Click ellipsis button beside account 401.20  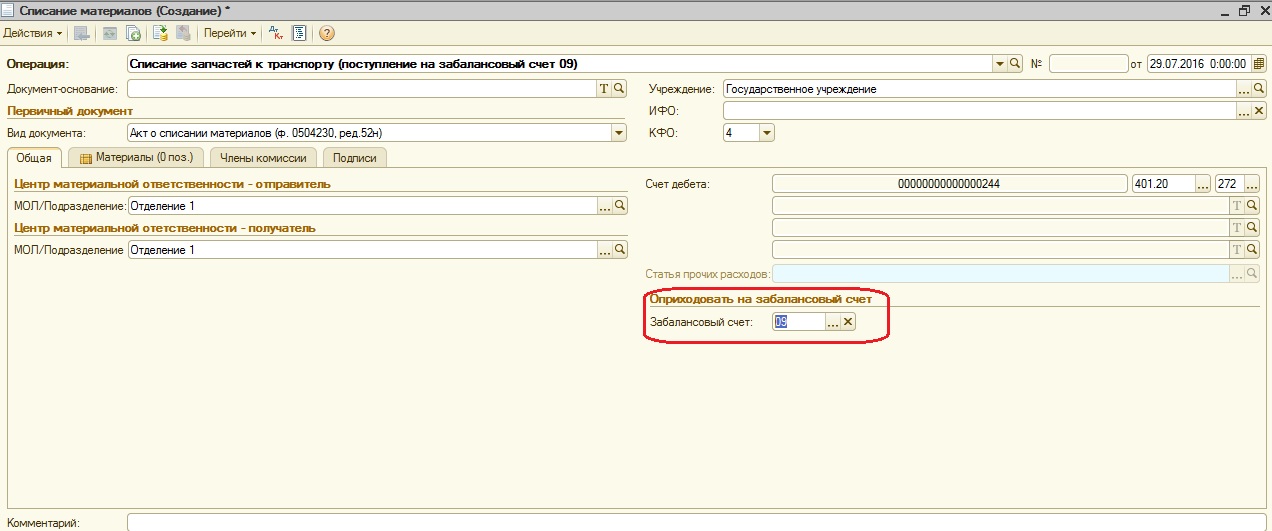coord(1202,184)
